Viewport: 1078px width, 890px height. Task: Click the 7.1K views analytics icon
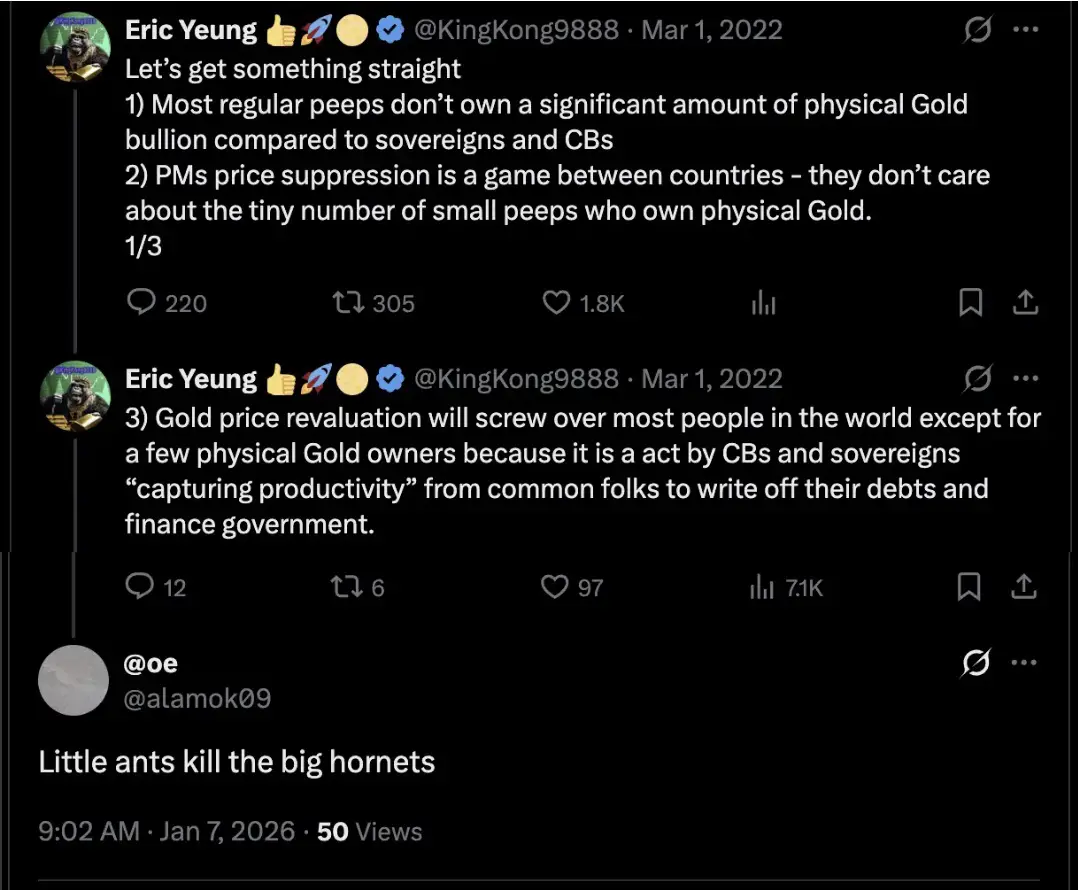click(x=763, y=587)
